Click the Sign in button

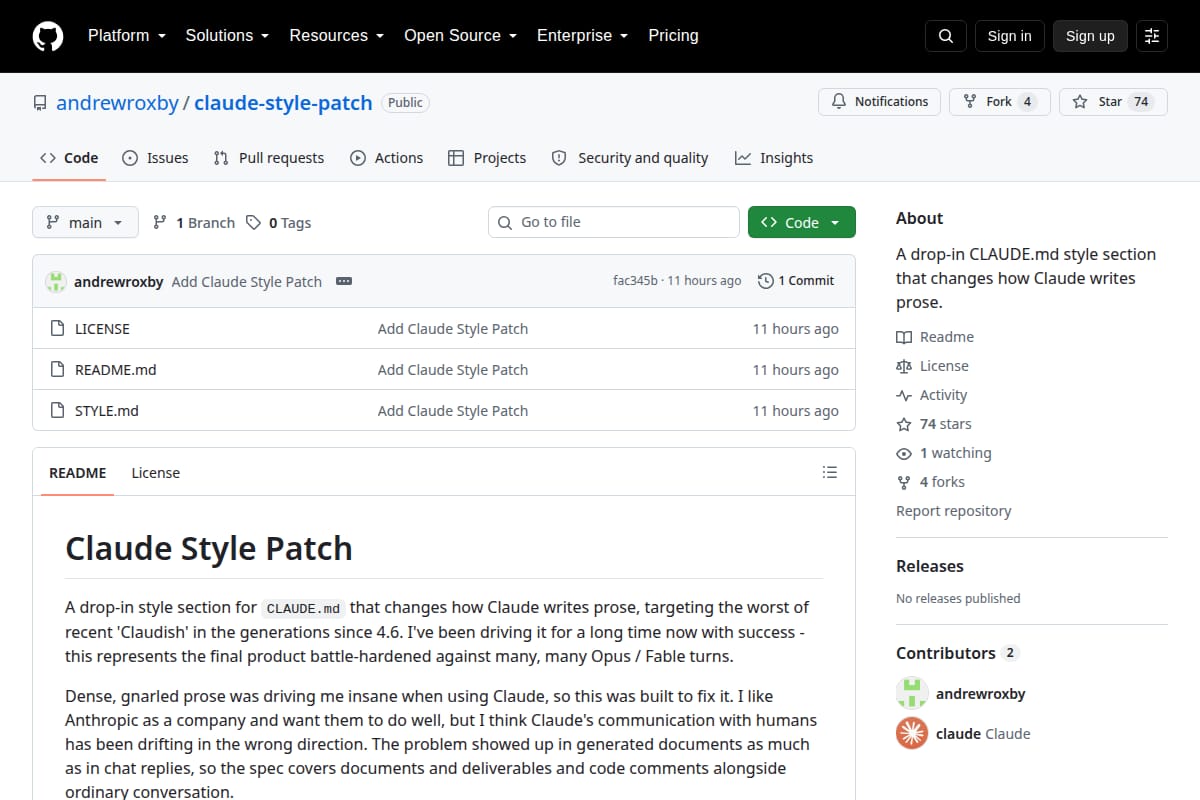point(1009,36)
